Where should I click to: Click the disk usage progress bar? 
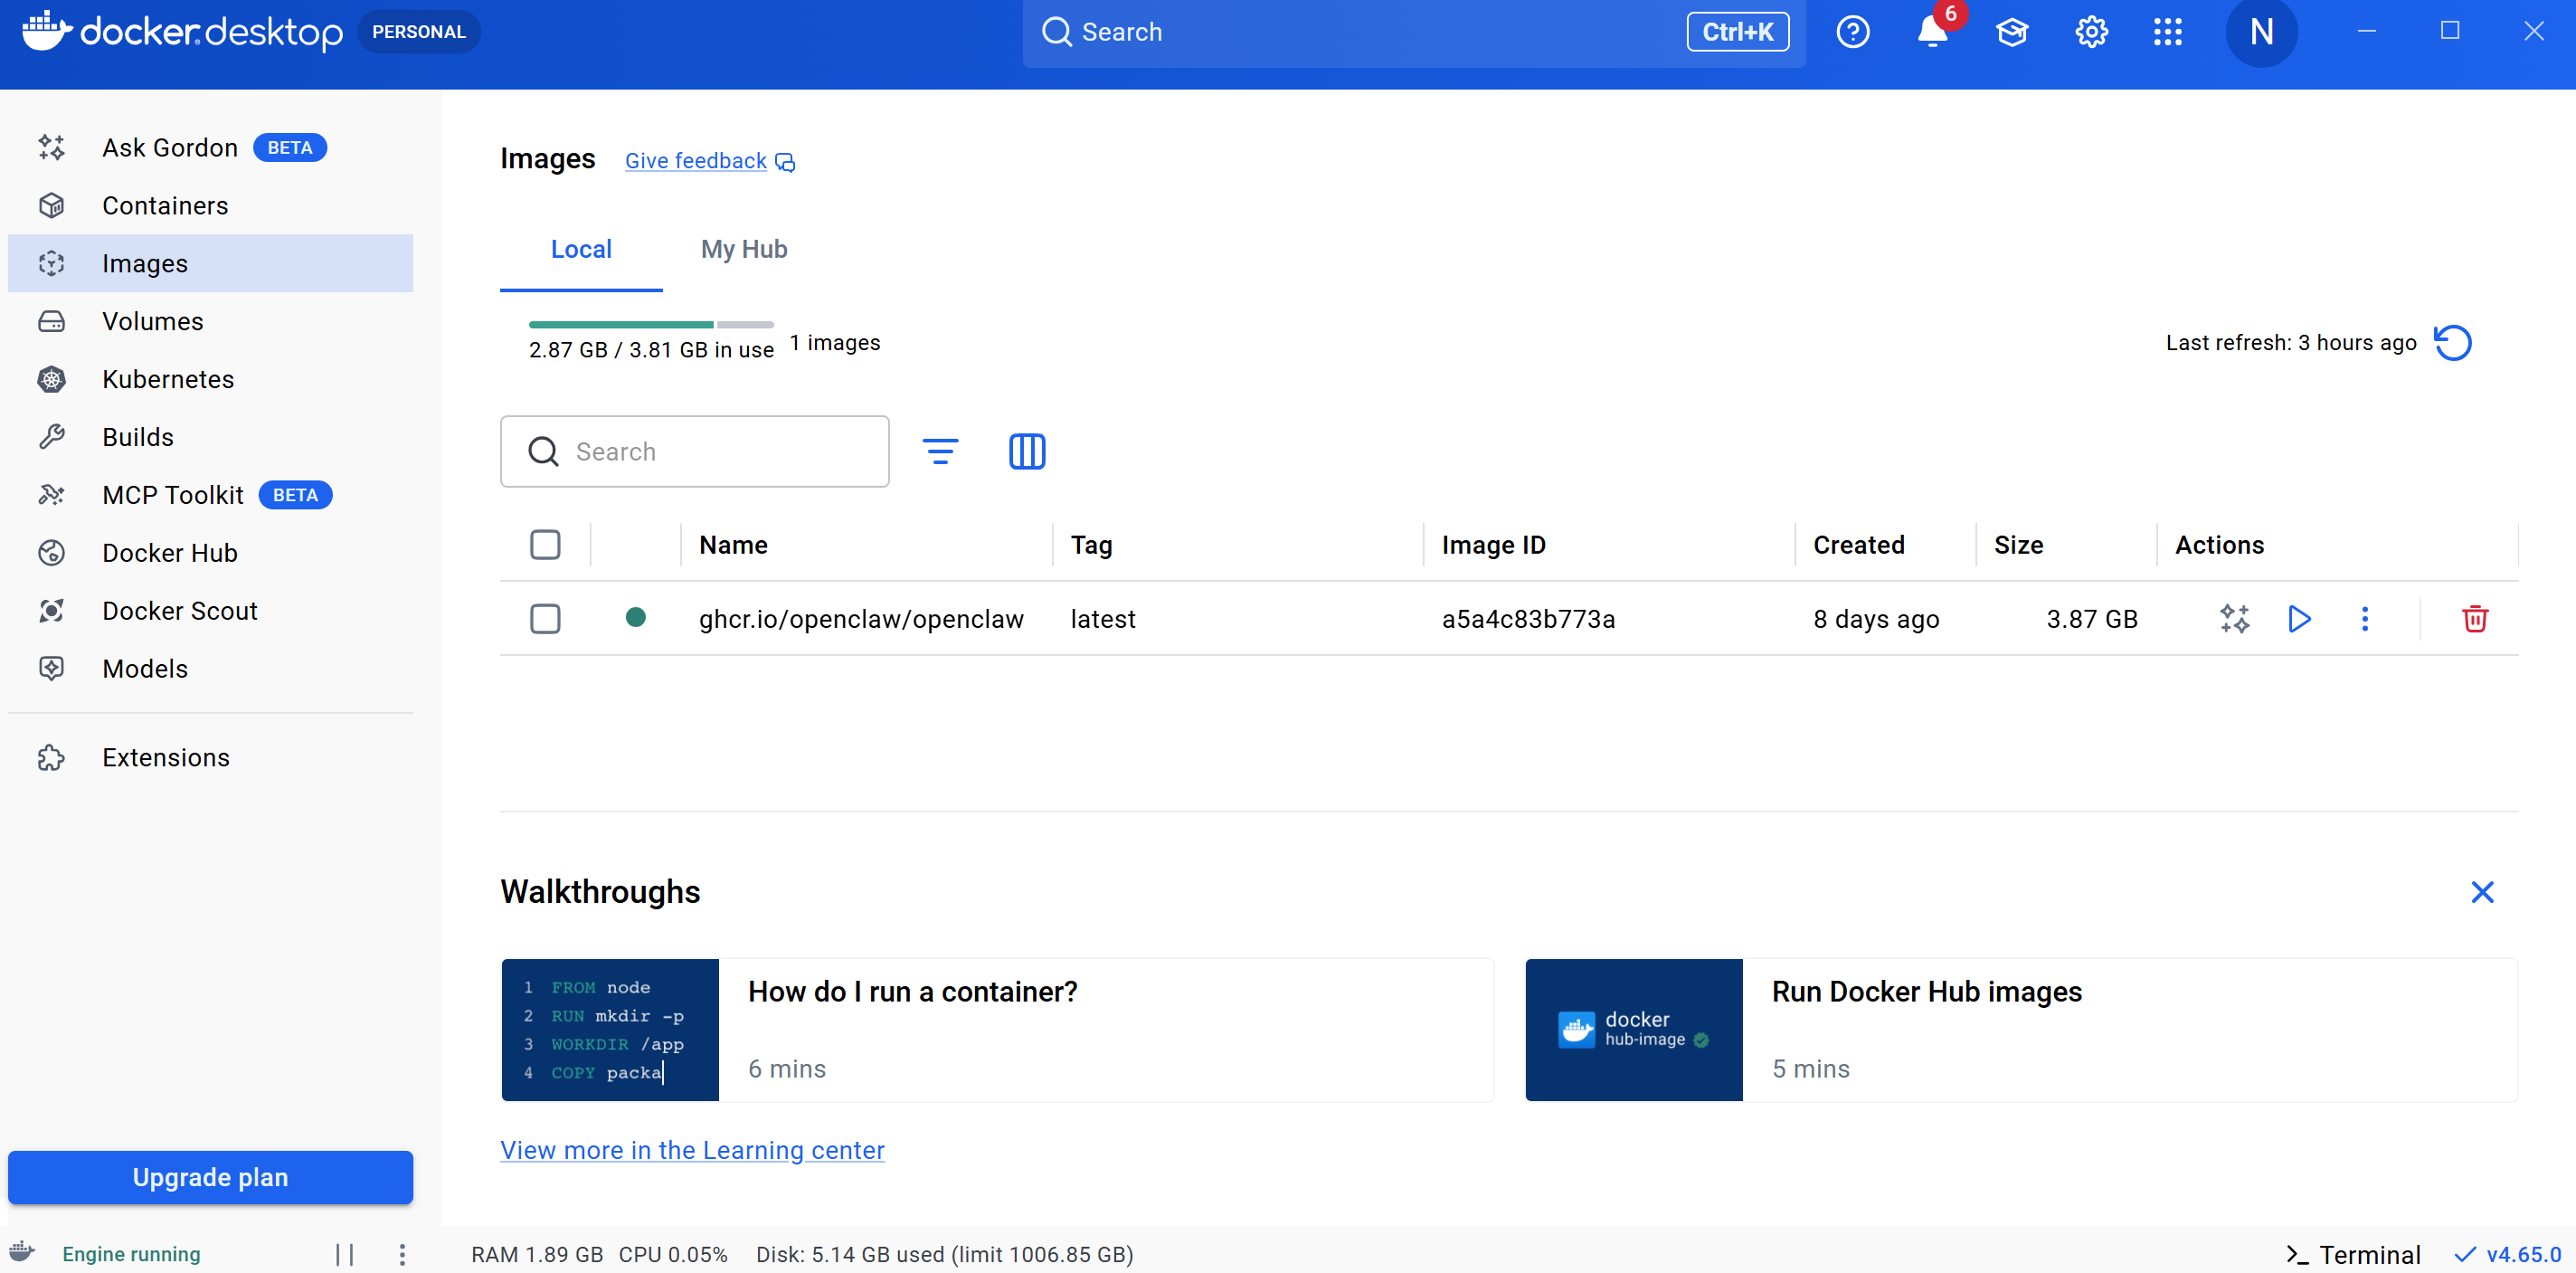651,325
